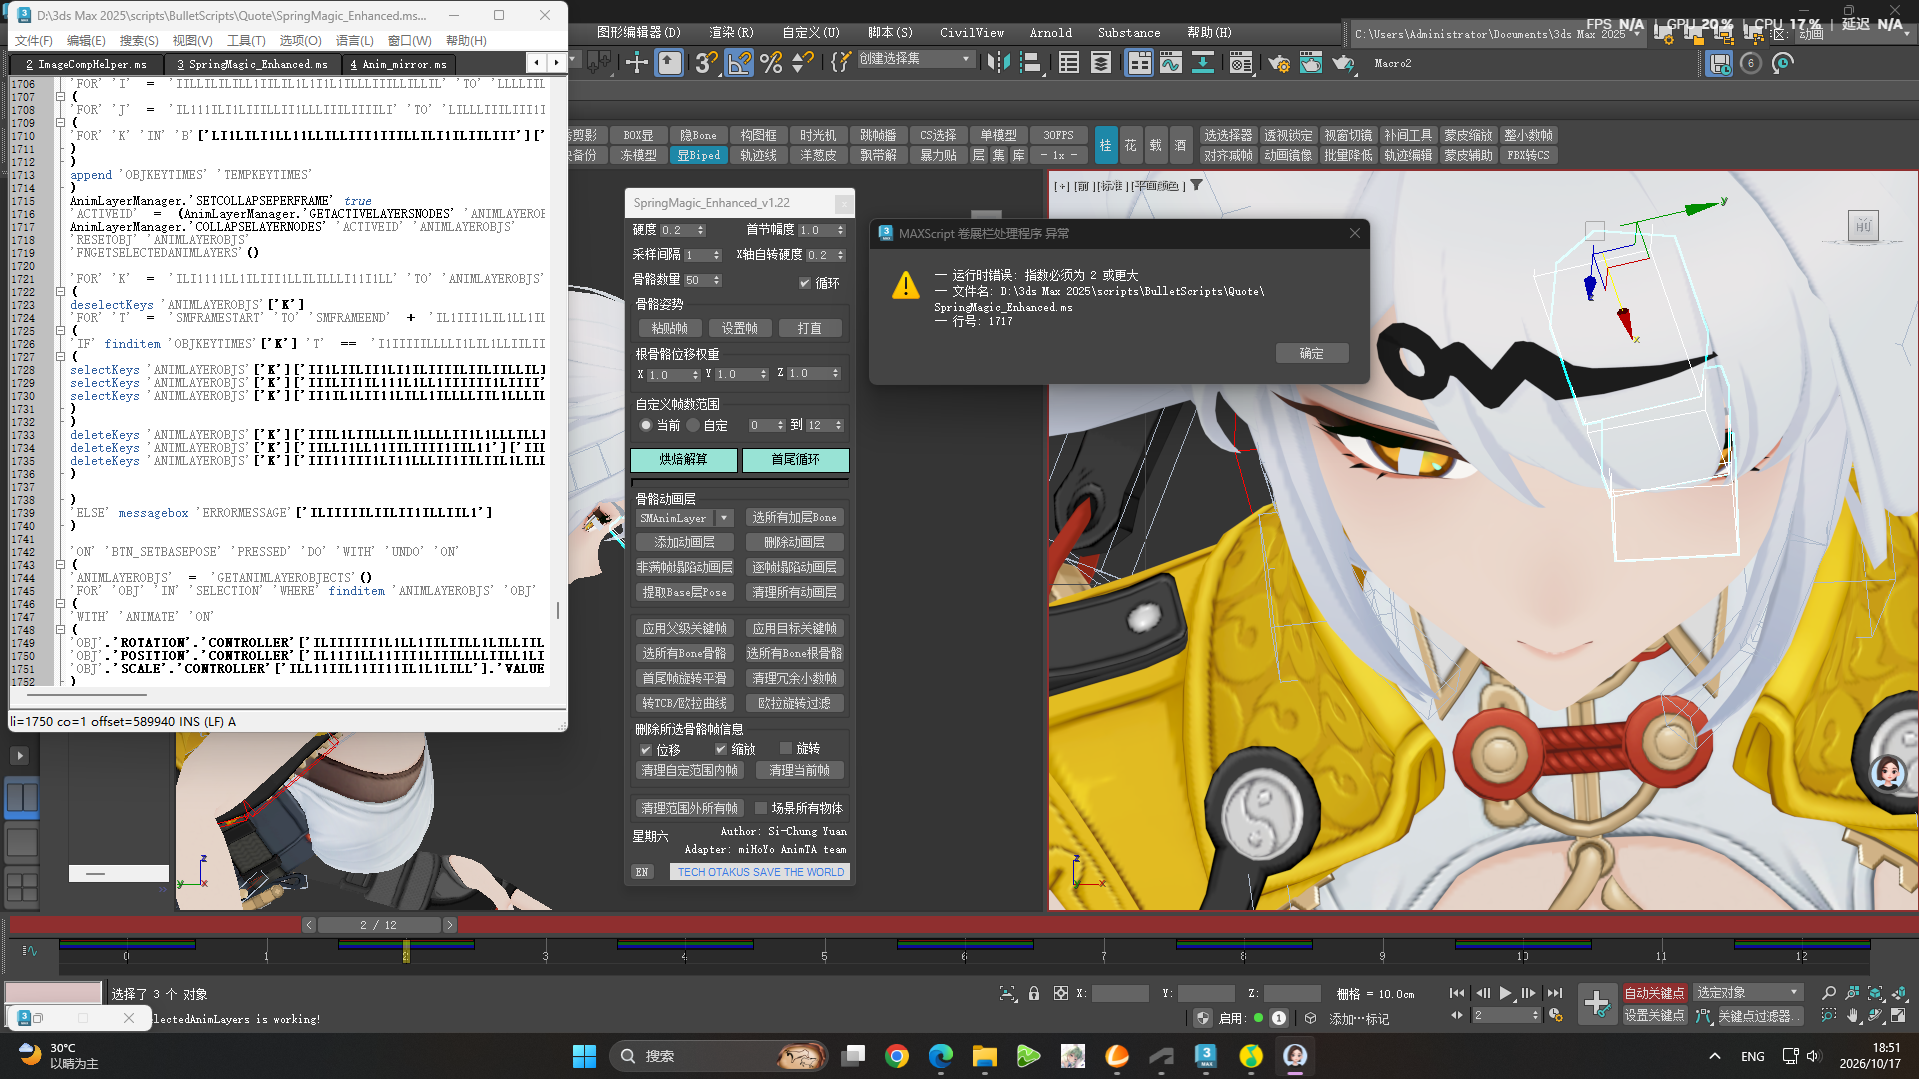This screenshot has width=1919, height=1079.
Task: Click the 首尾循环 button
Action: 796,460
